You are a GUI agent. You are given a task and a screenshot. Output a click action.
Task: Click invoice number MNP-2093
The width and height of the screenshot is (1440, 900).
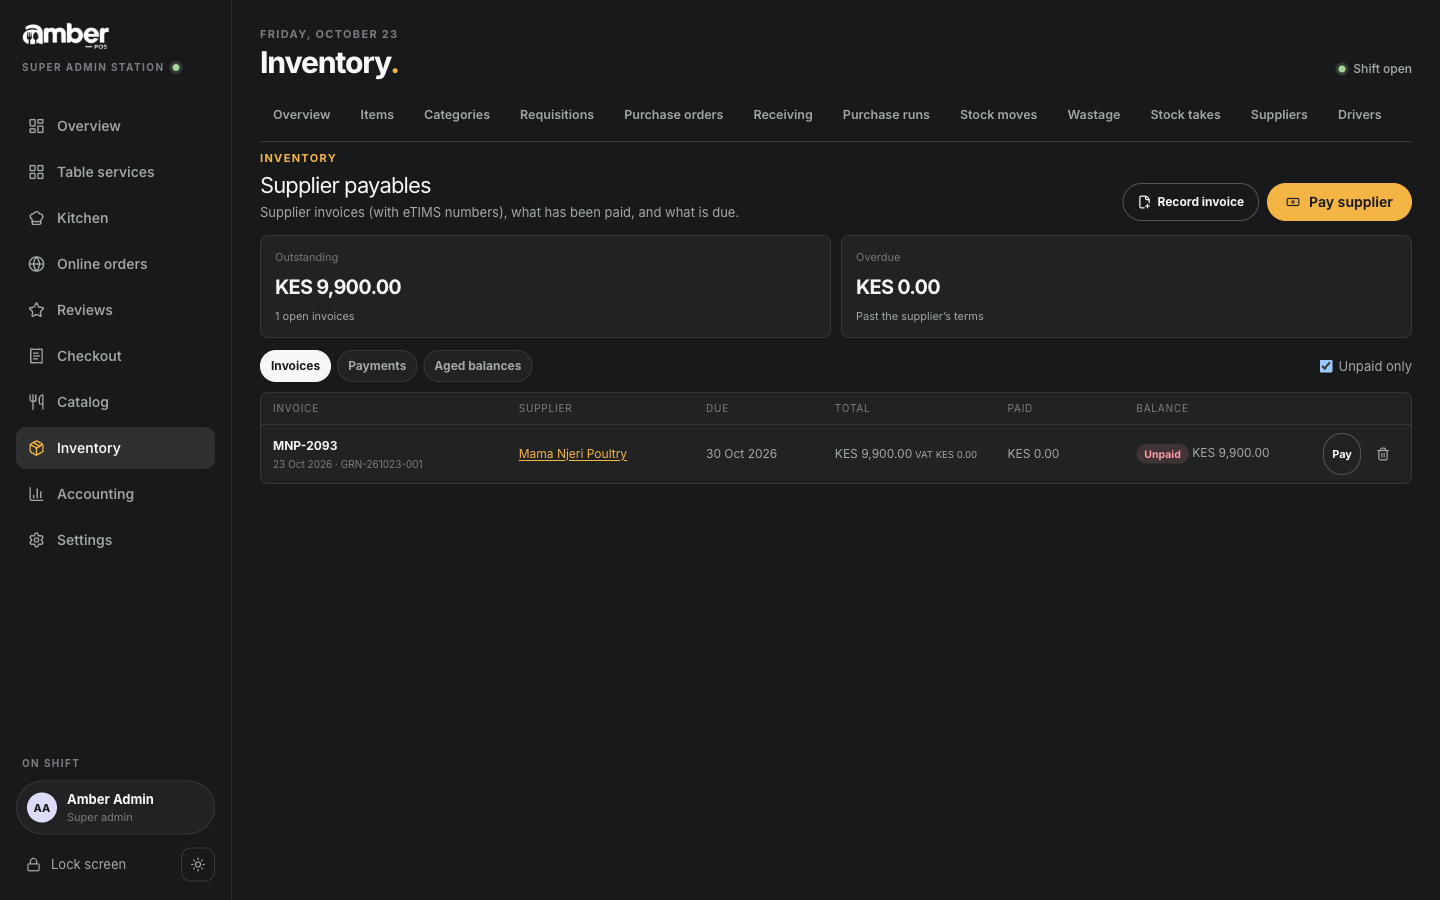click(x=305, y=446)
